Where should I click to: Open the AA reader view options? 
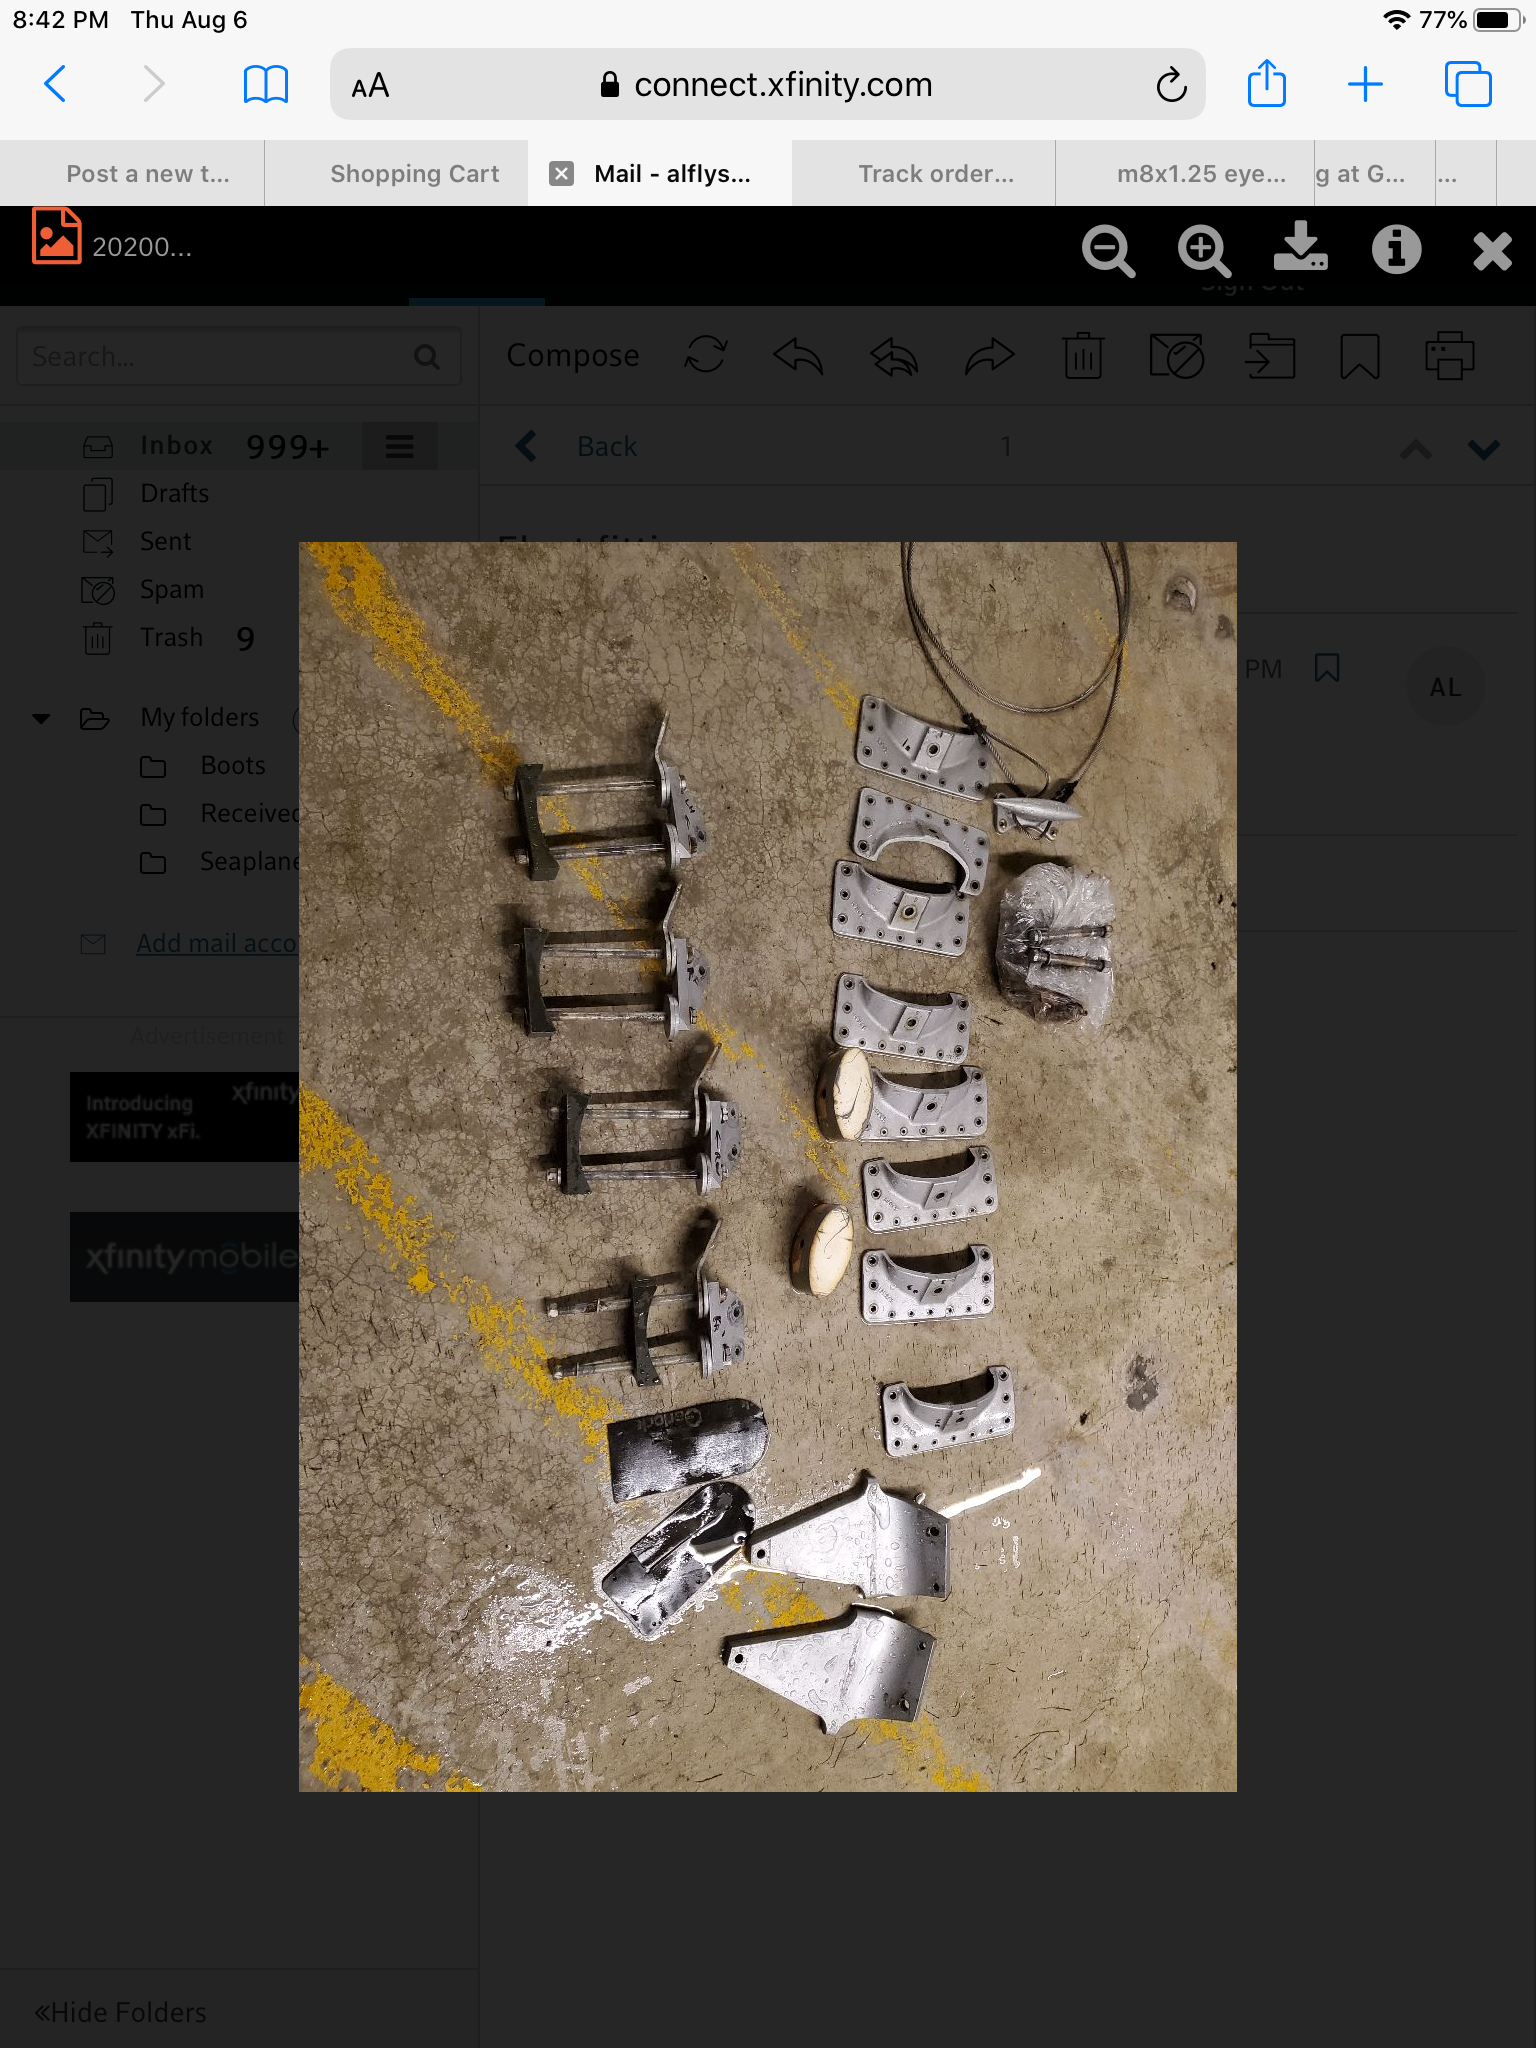click(x=370, y=86)
